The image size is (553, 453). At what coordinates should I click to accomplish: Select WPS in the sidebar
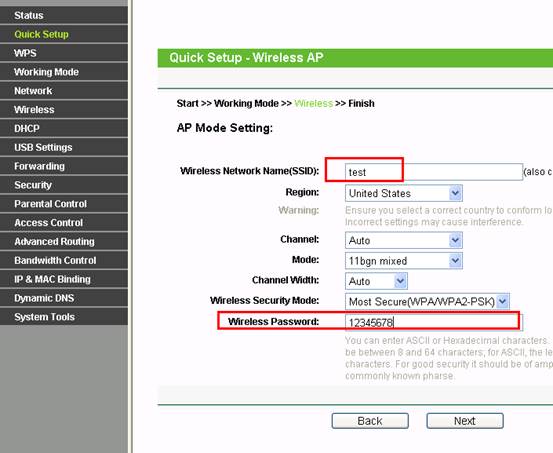[x=64, y=53]
